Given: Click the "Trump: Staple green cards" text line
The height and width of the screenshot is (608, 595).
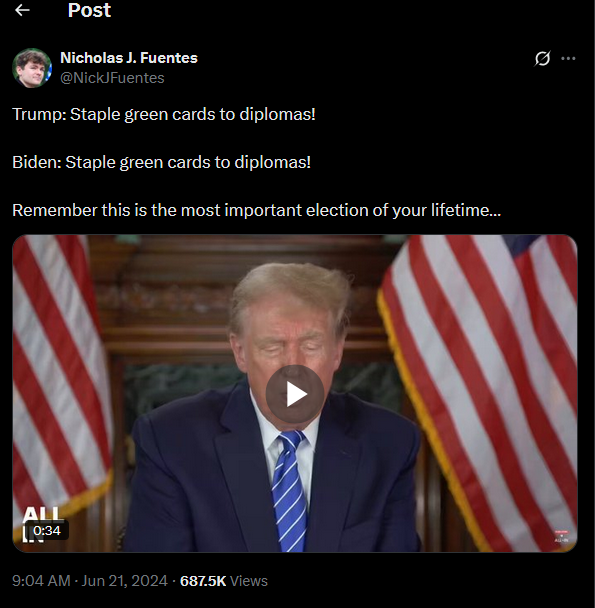Looking at the screenshot, I should click(164, 114).
